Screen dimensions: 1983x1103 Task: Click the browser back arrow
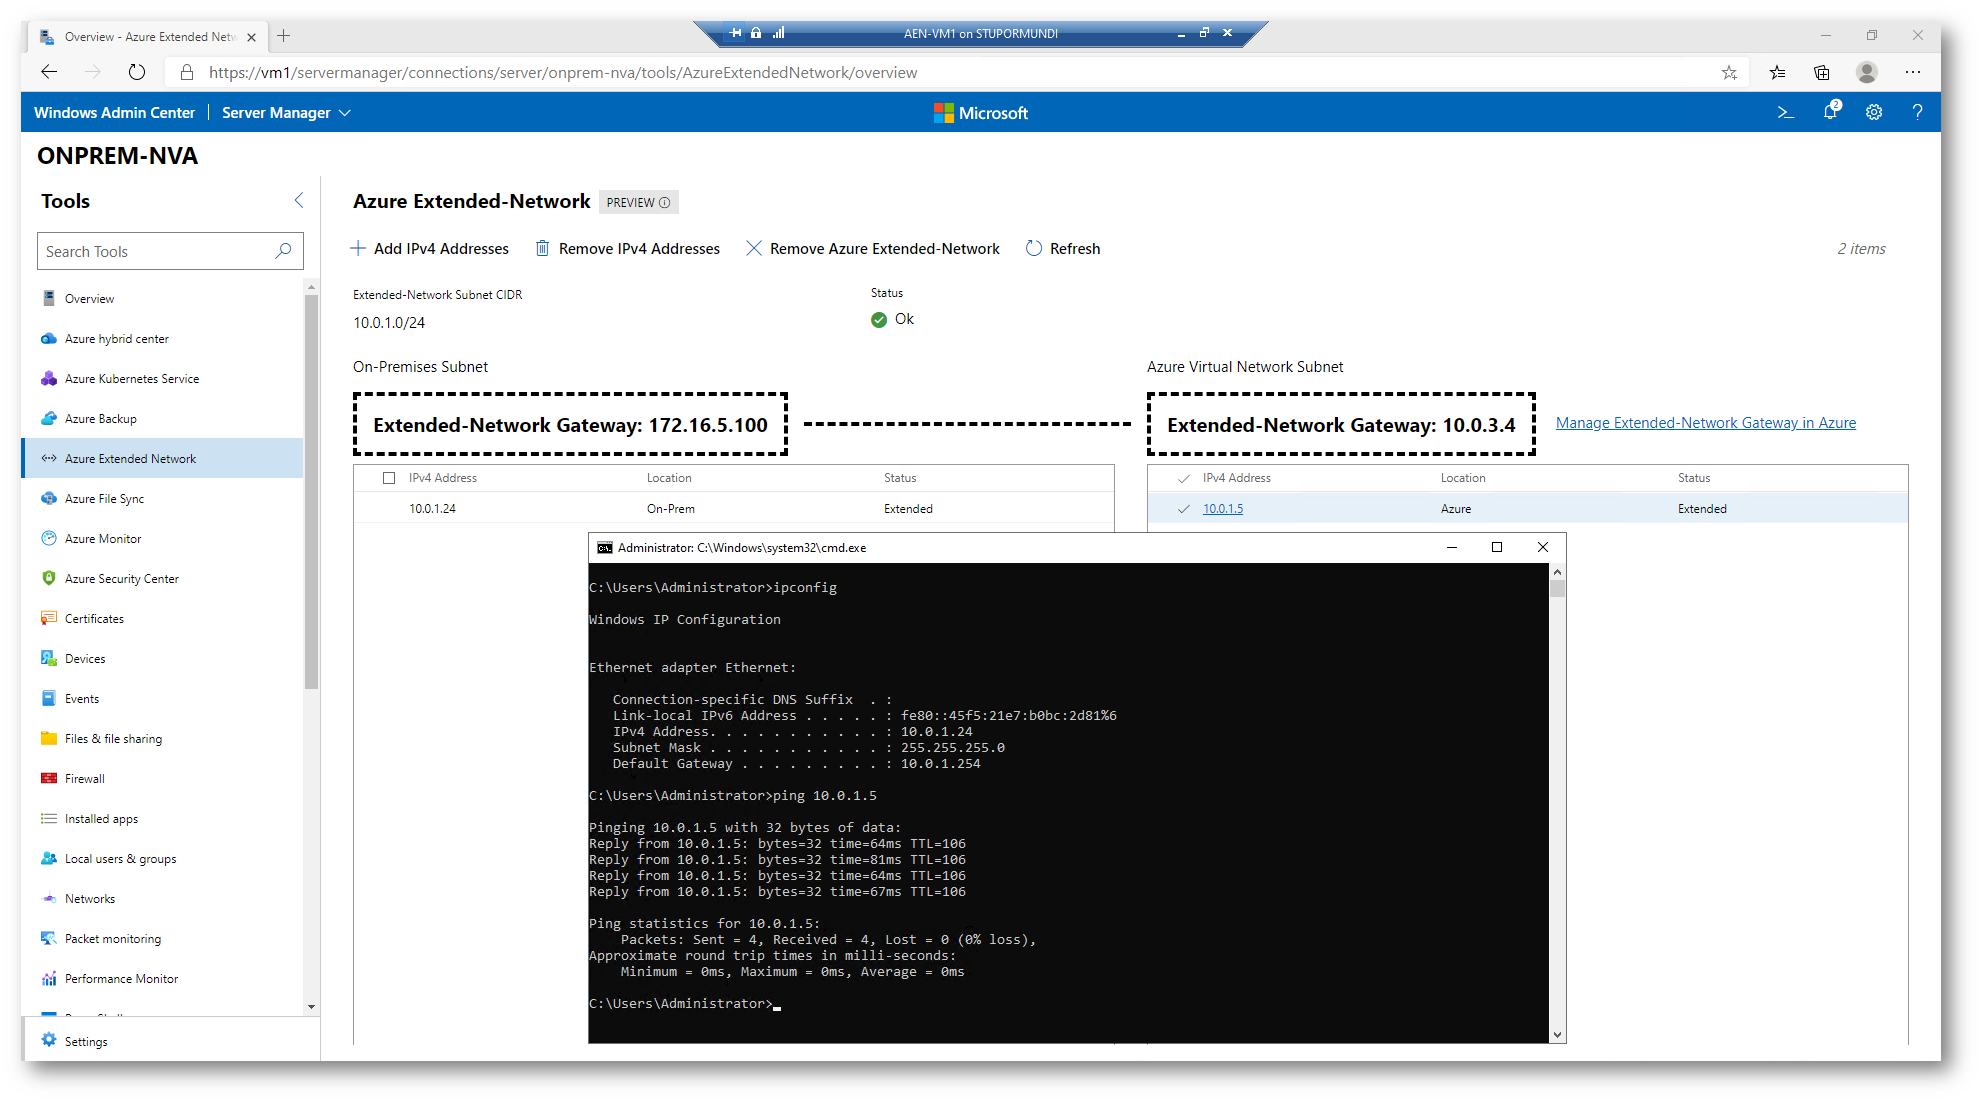(49, 72)
